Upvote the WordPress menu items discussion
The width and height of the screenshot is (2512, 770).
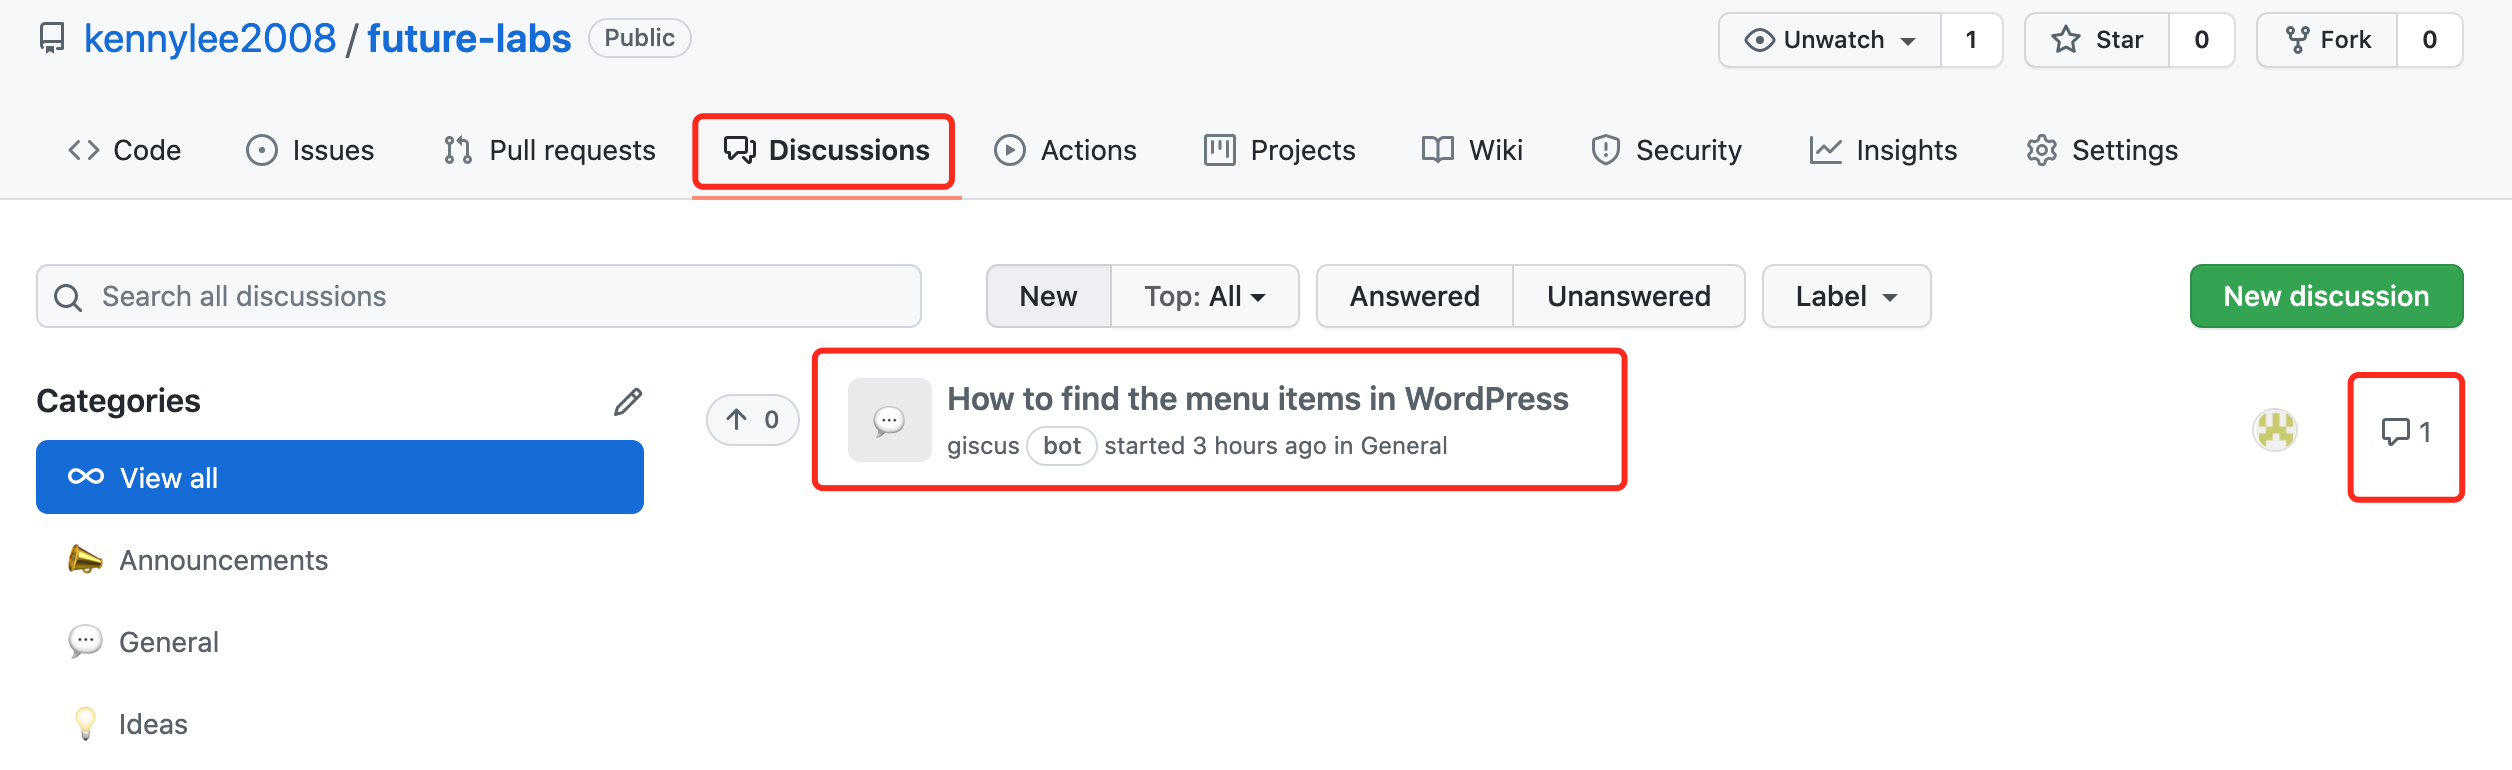(x=752, y=420)
